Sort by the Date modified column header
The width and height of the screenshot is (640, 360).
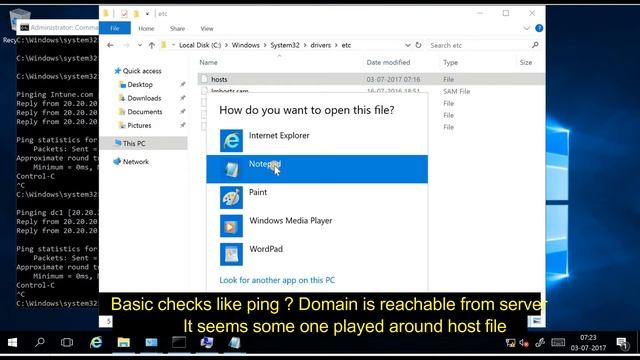[x=388, y=62]
